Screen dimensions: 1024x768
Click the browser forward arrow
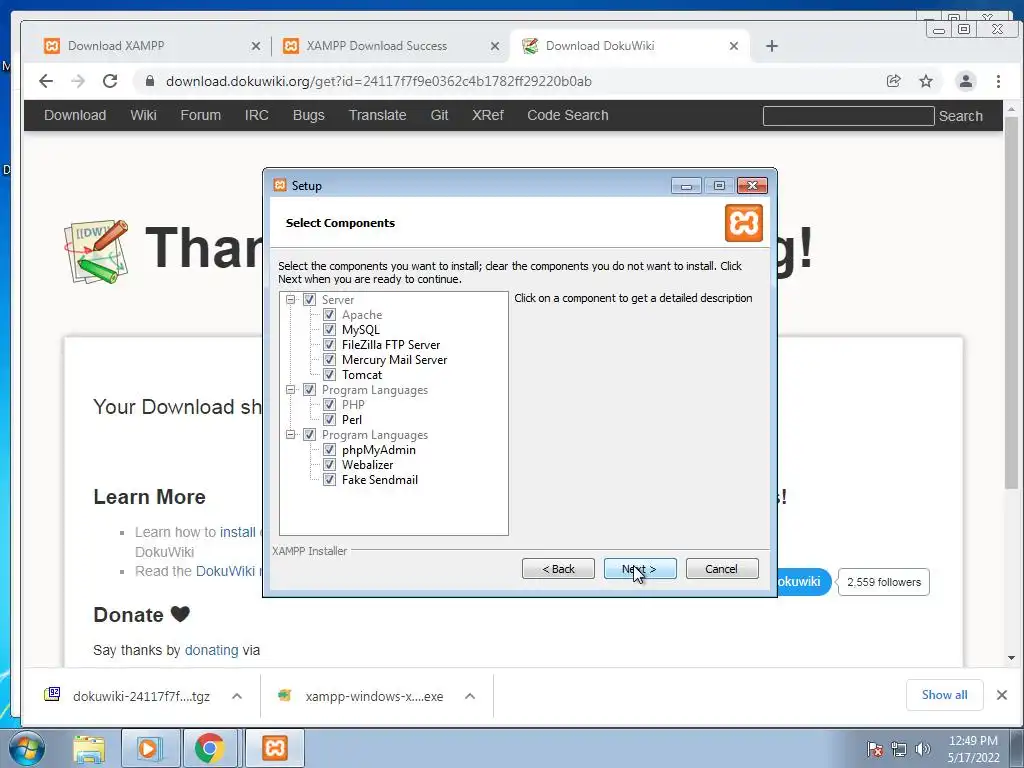coord(78,81)
